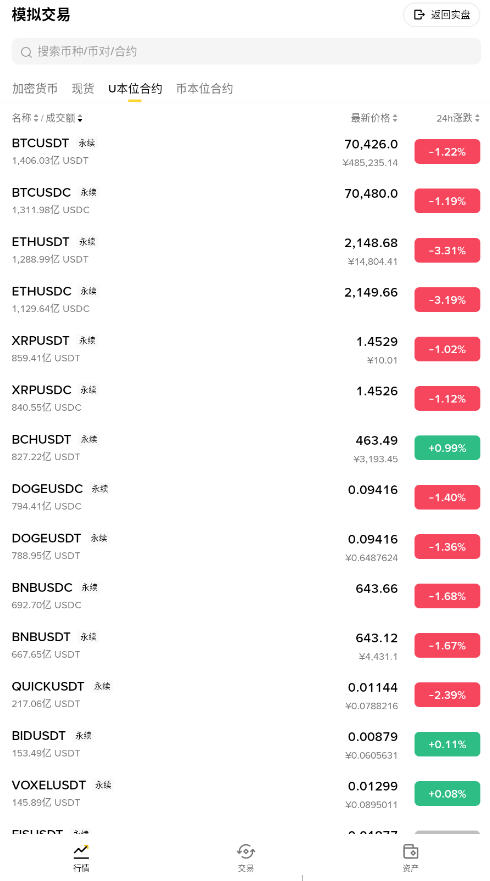490x881 pixels.
Task: Sort by 成交额 arrows
Action: 80,119
